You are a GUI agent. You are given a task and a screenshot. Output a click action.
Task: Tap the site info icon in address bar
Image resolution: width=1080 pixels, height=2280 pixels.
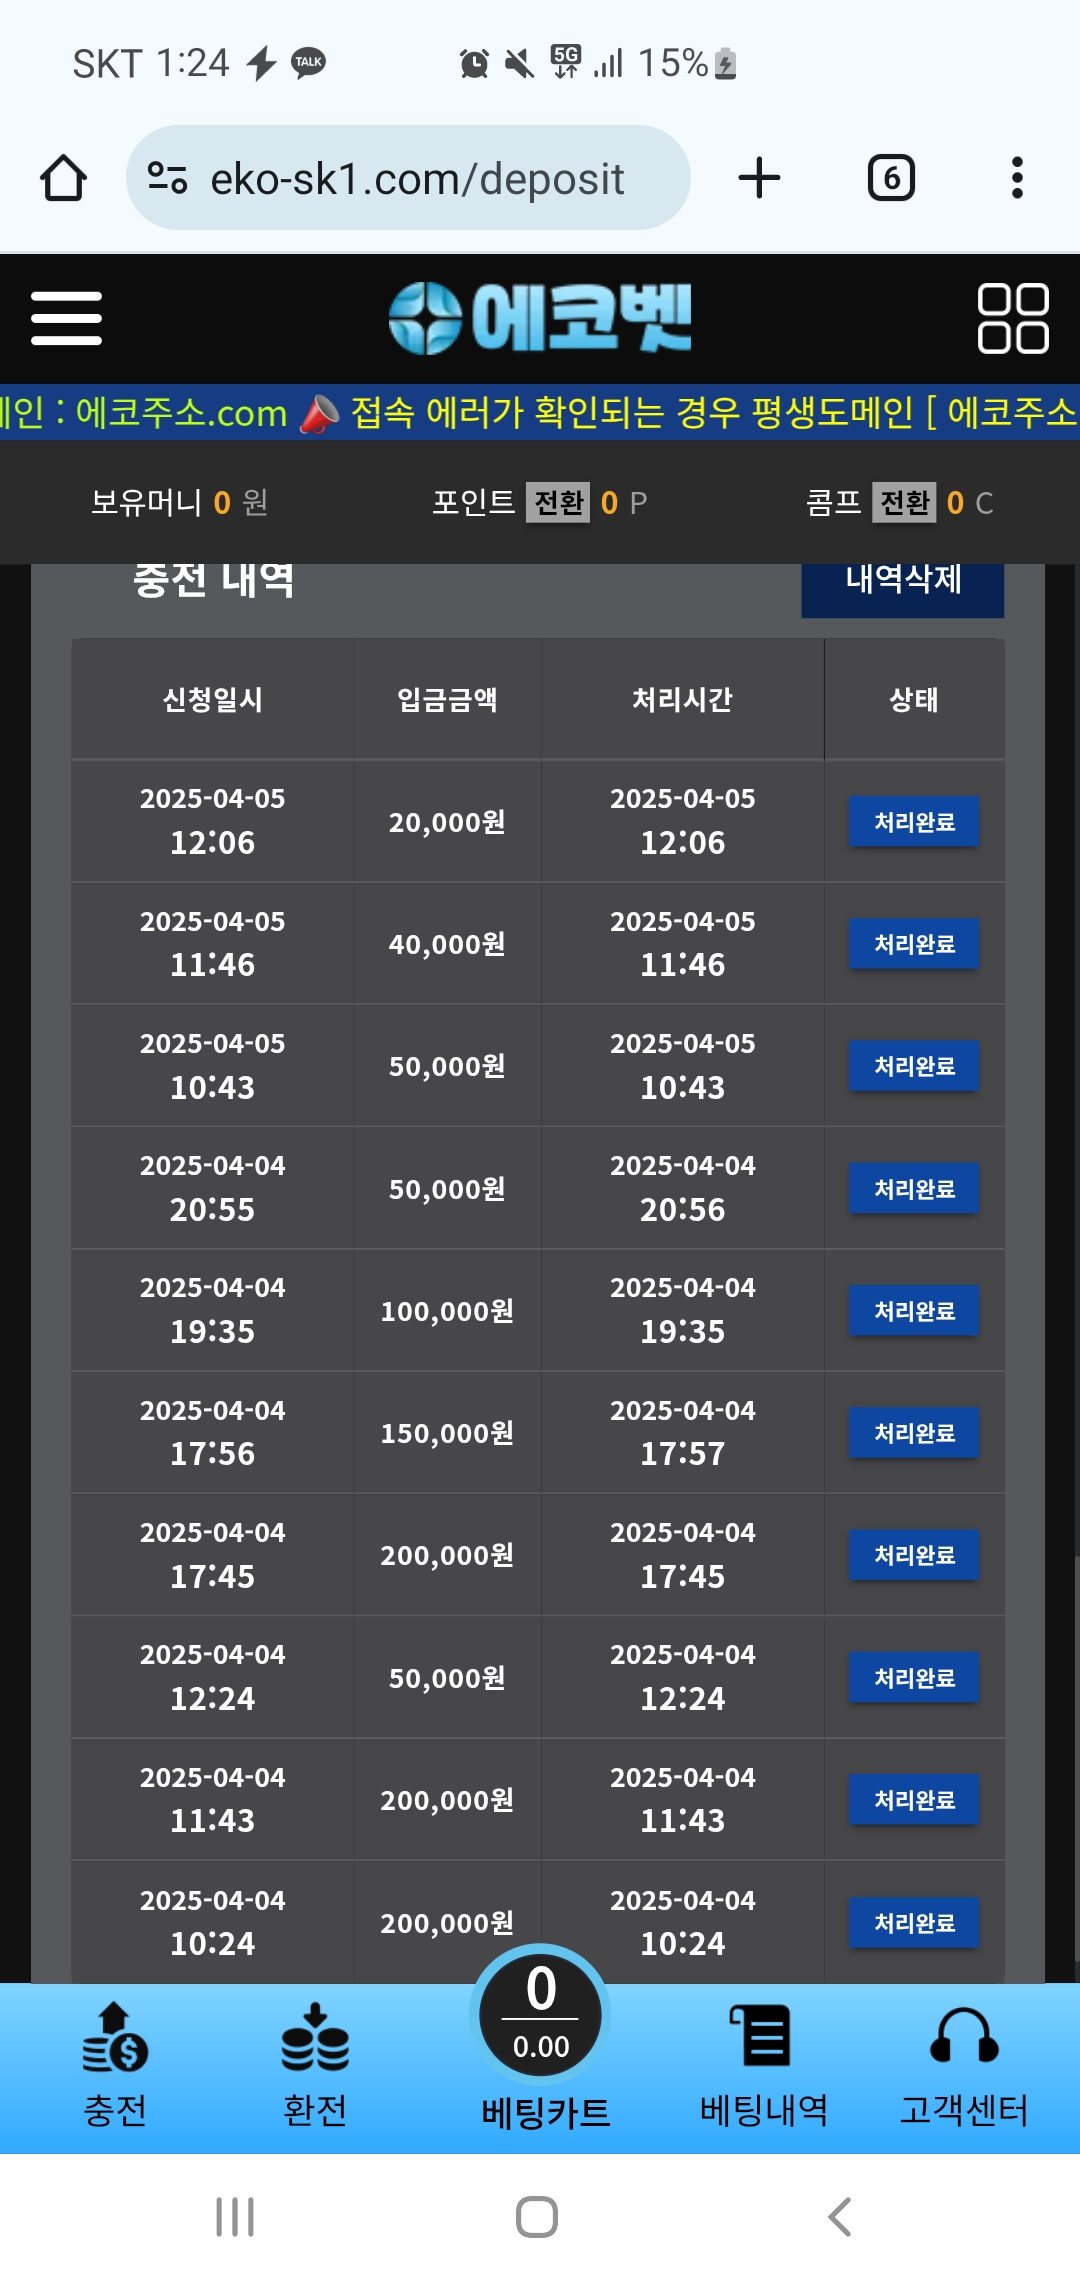(167, 179)
